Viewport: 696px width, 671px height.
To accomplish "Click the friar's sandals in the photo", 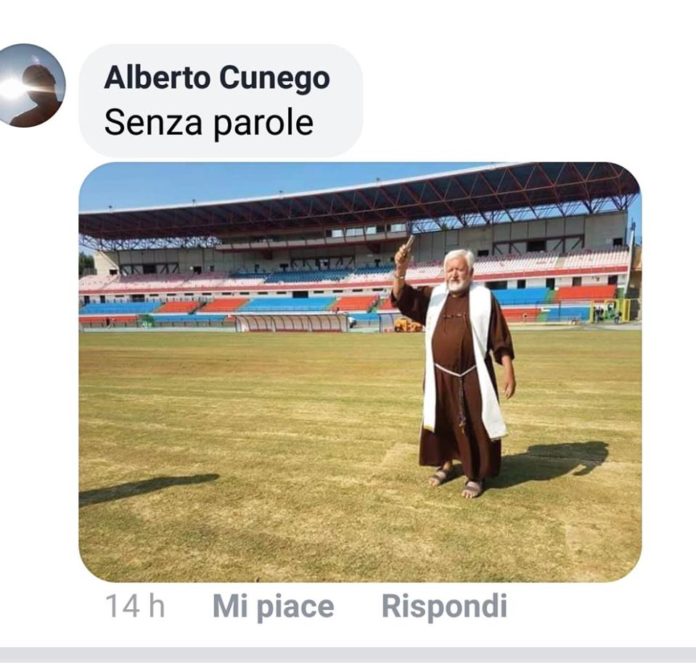I will point(457,483).
